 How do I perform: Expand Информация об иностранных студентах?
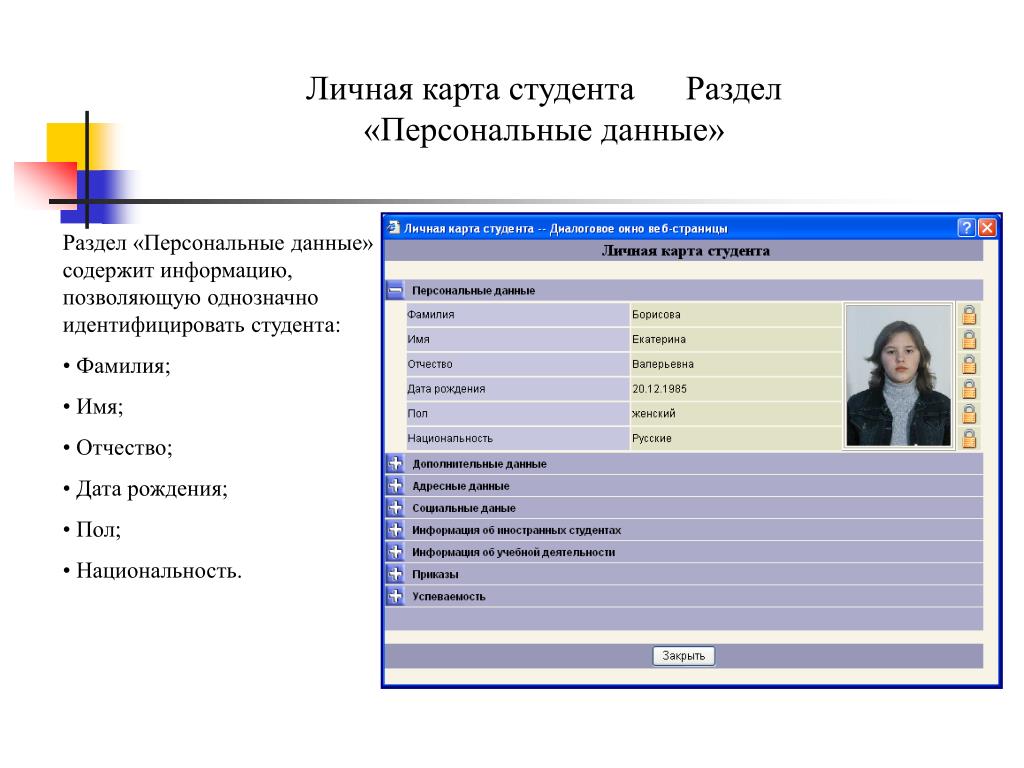tap(395, 530)
